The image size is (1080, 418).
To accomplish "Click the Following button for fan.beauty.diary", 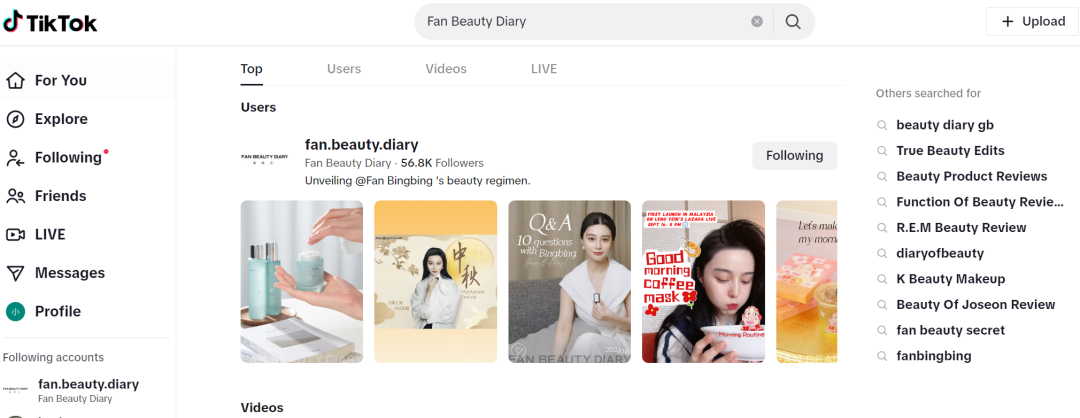I will pyautogui.click(x=794, y=156).
